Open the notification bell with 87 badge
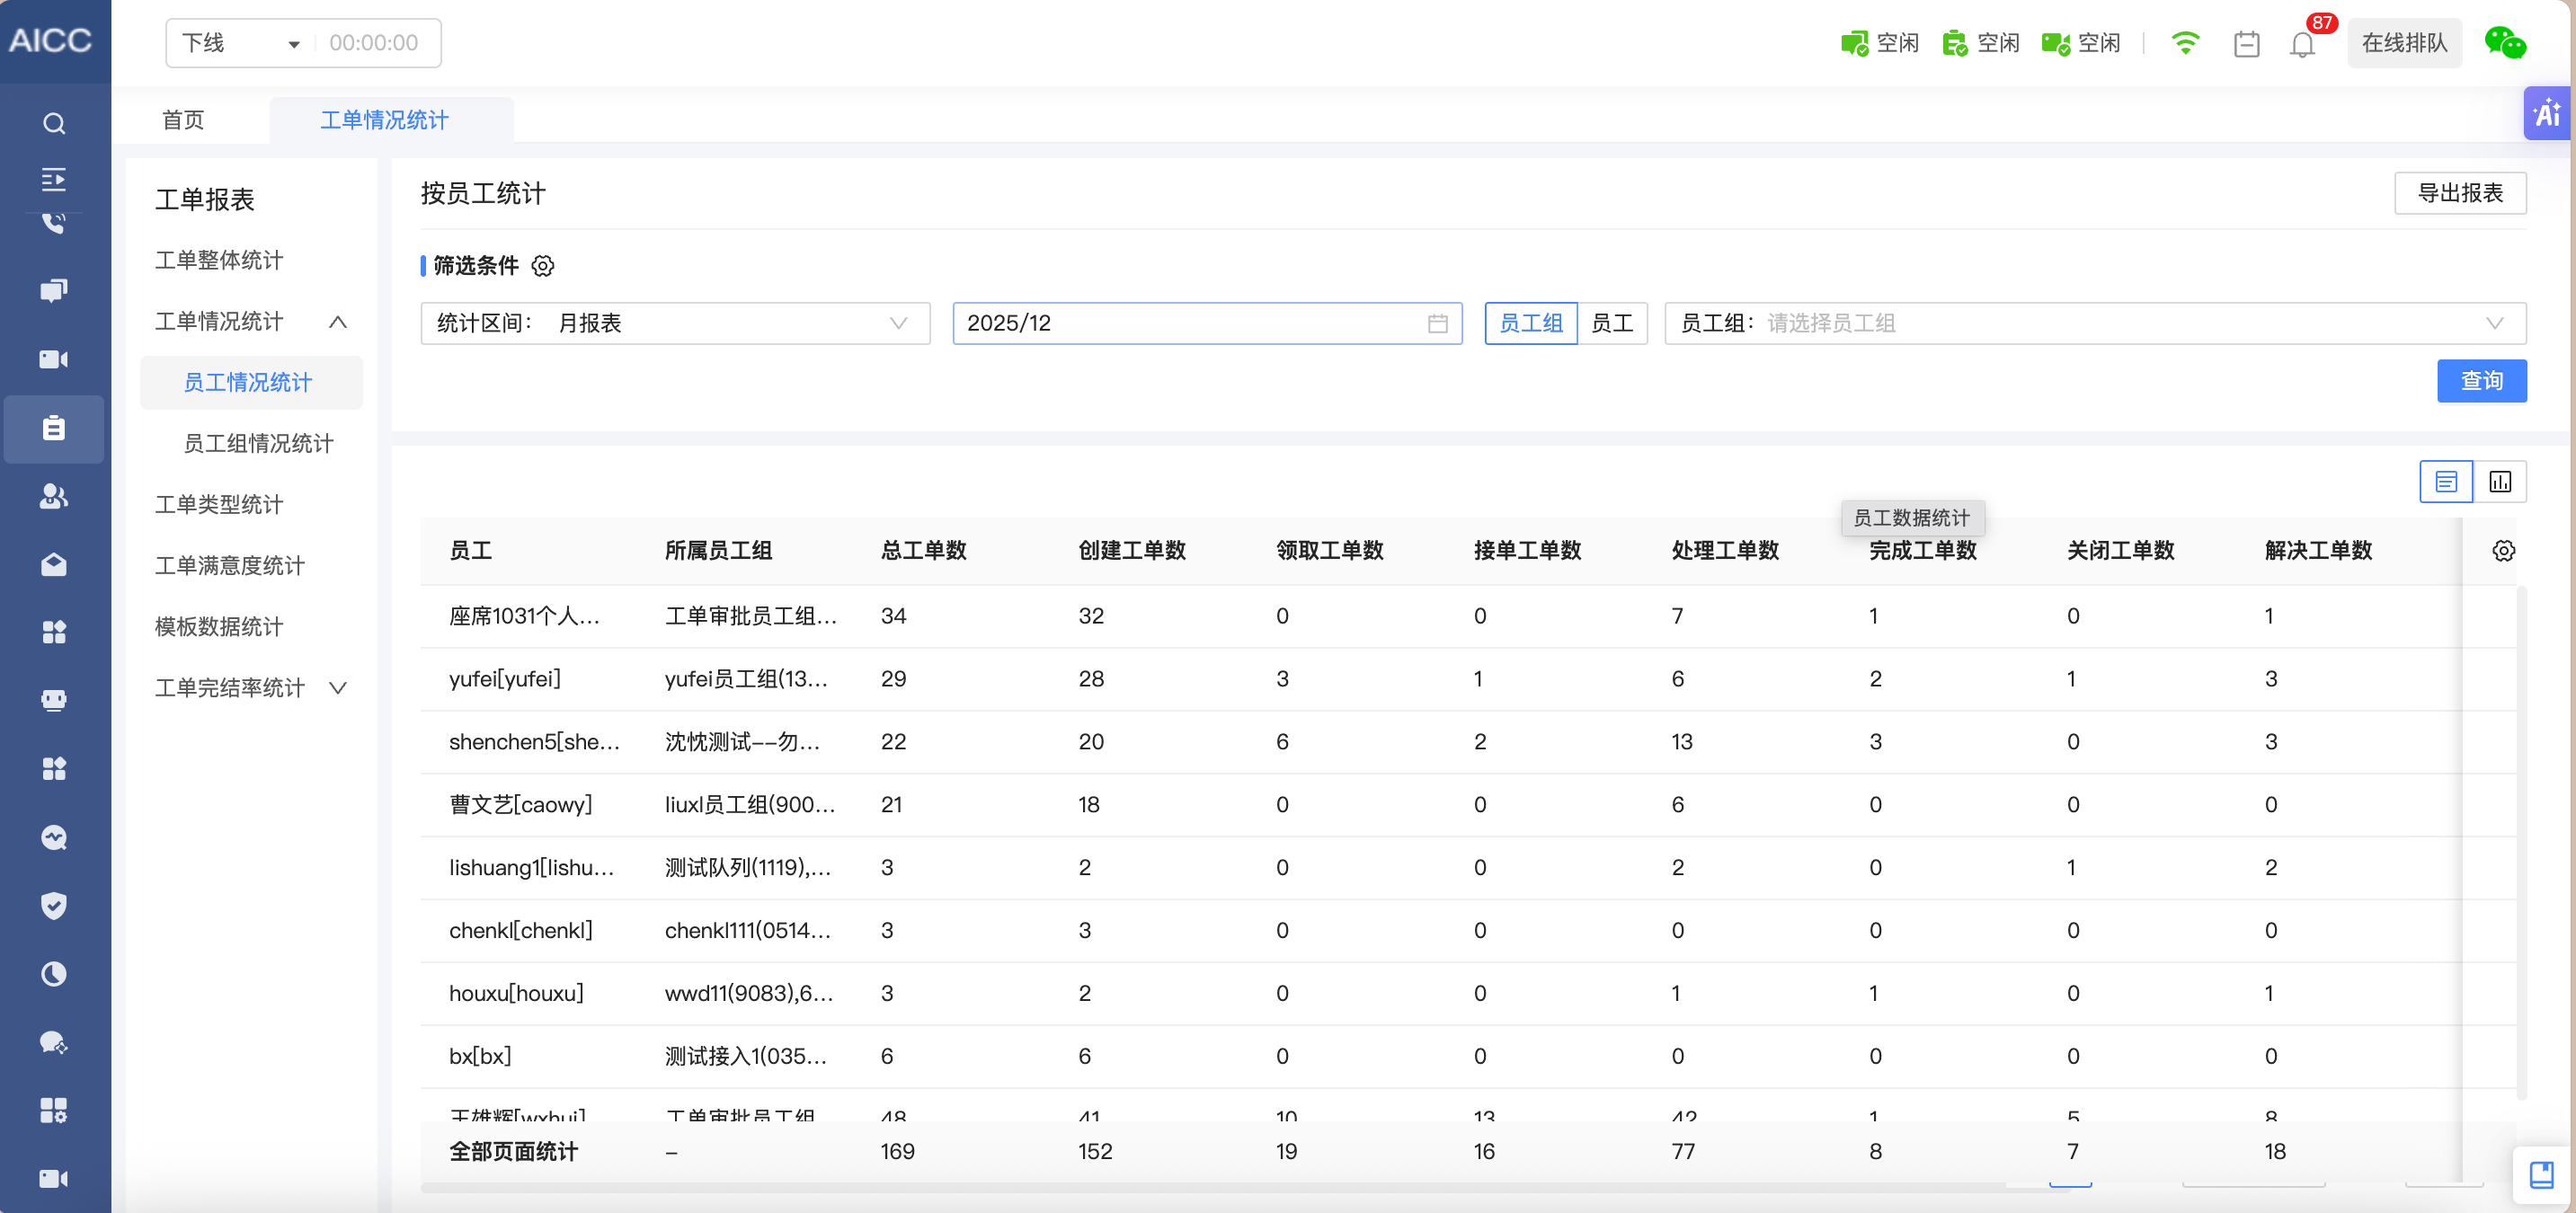 pos(2302,44)
